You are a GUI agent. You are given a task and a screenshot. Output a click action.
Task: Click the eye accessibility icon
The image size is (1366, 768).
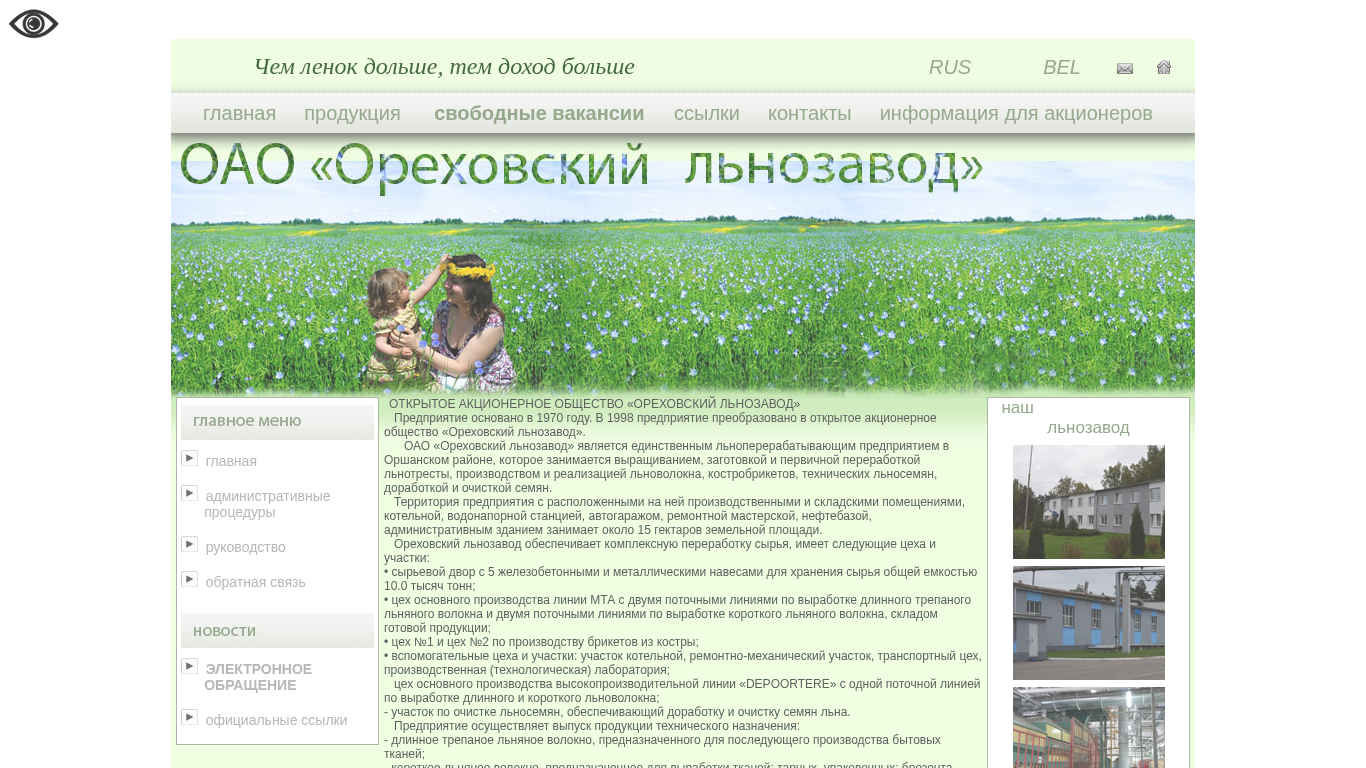(x=34, y=24)
